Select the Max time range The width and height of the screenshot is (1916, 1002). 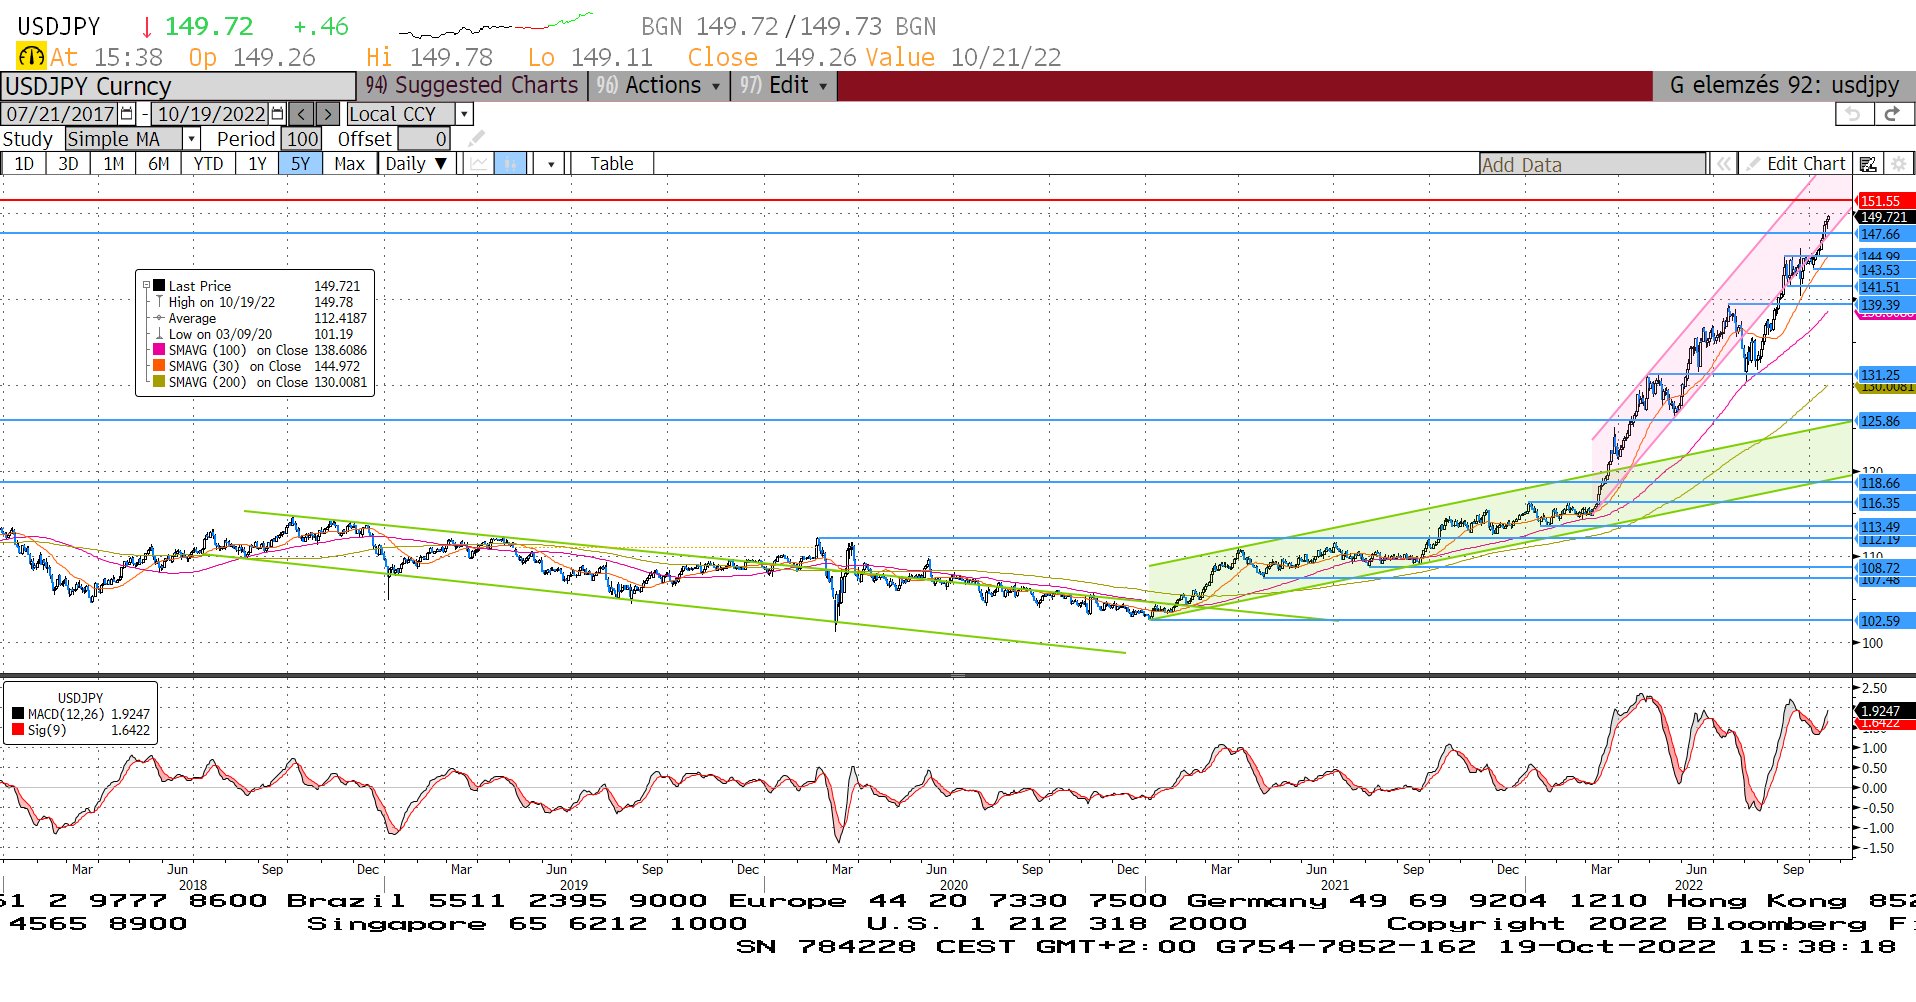click(x=349, y=164)
